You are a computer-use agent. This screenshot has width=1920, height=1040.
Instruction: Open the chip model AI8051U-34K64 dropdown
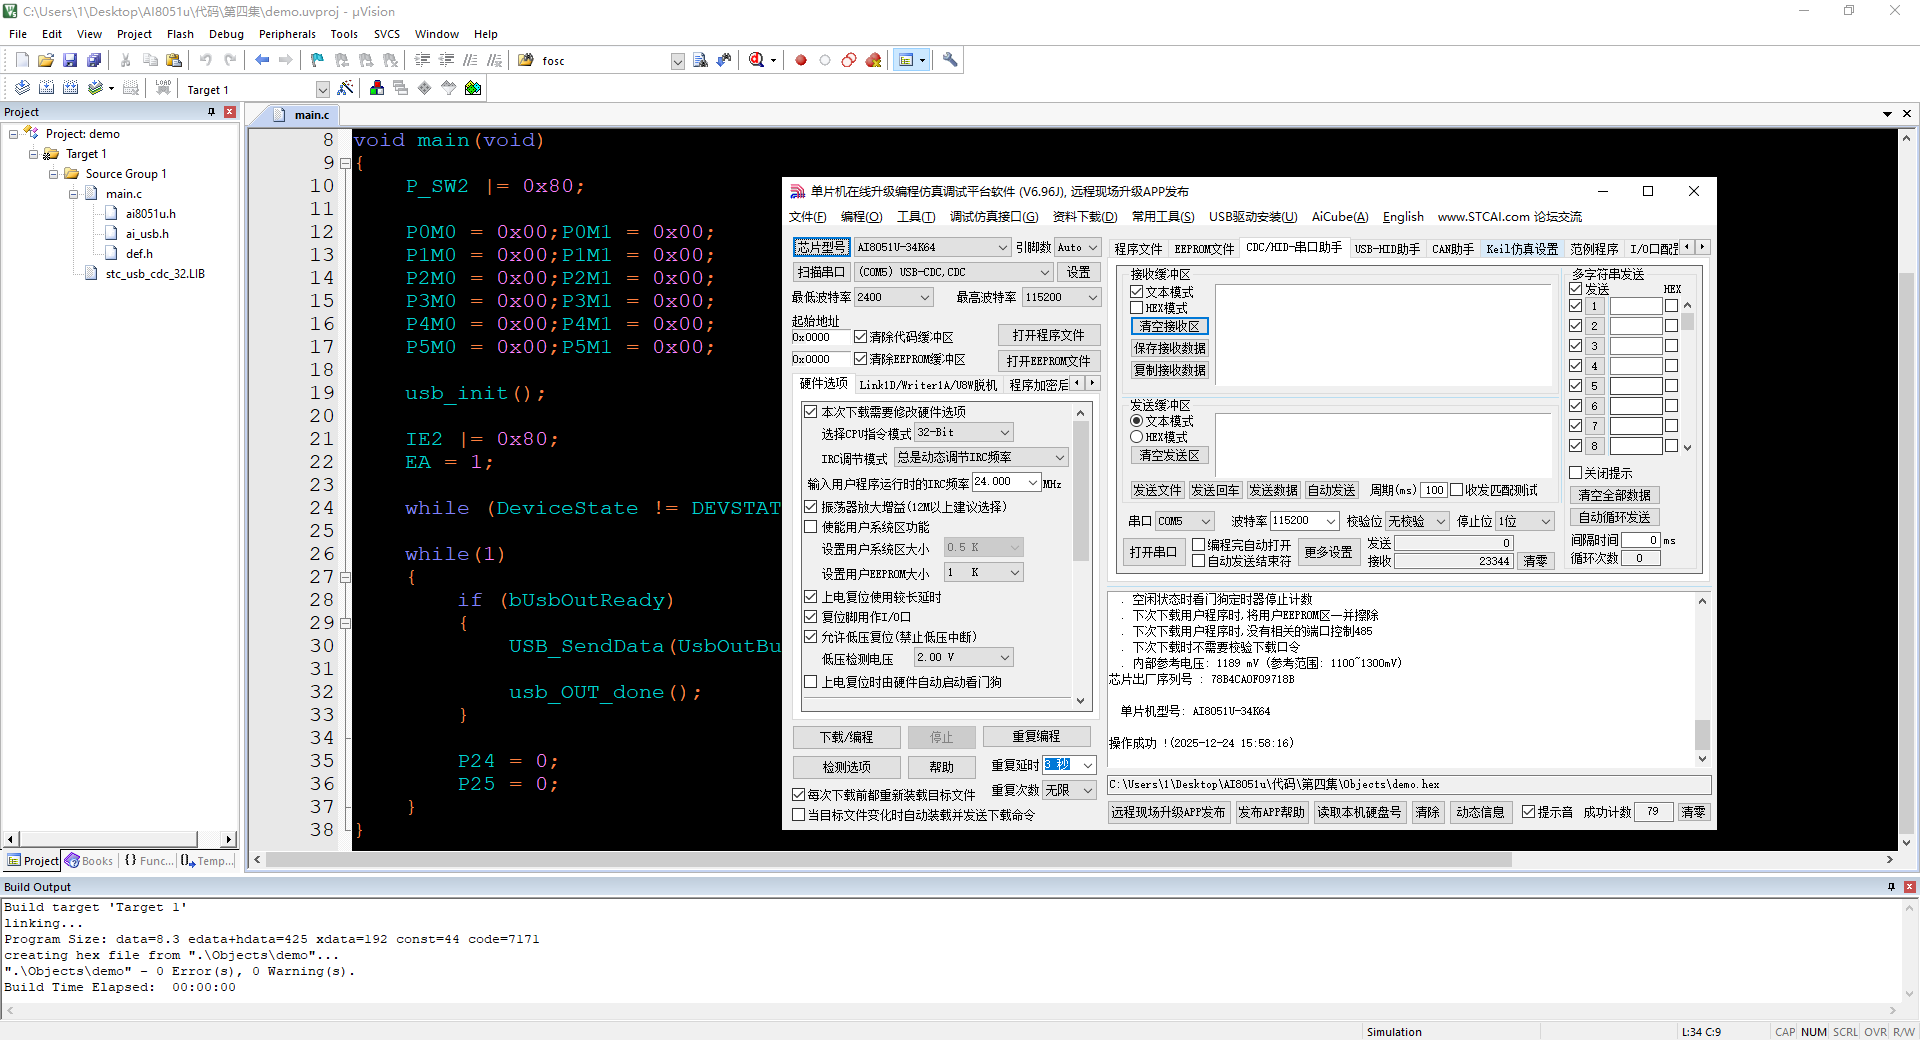[x=1002, y=247]
